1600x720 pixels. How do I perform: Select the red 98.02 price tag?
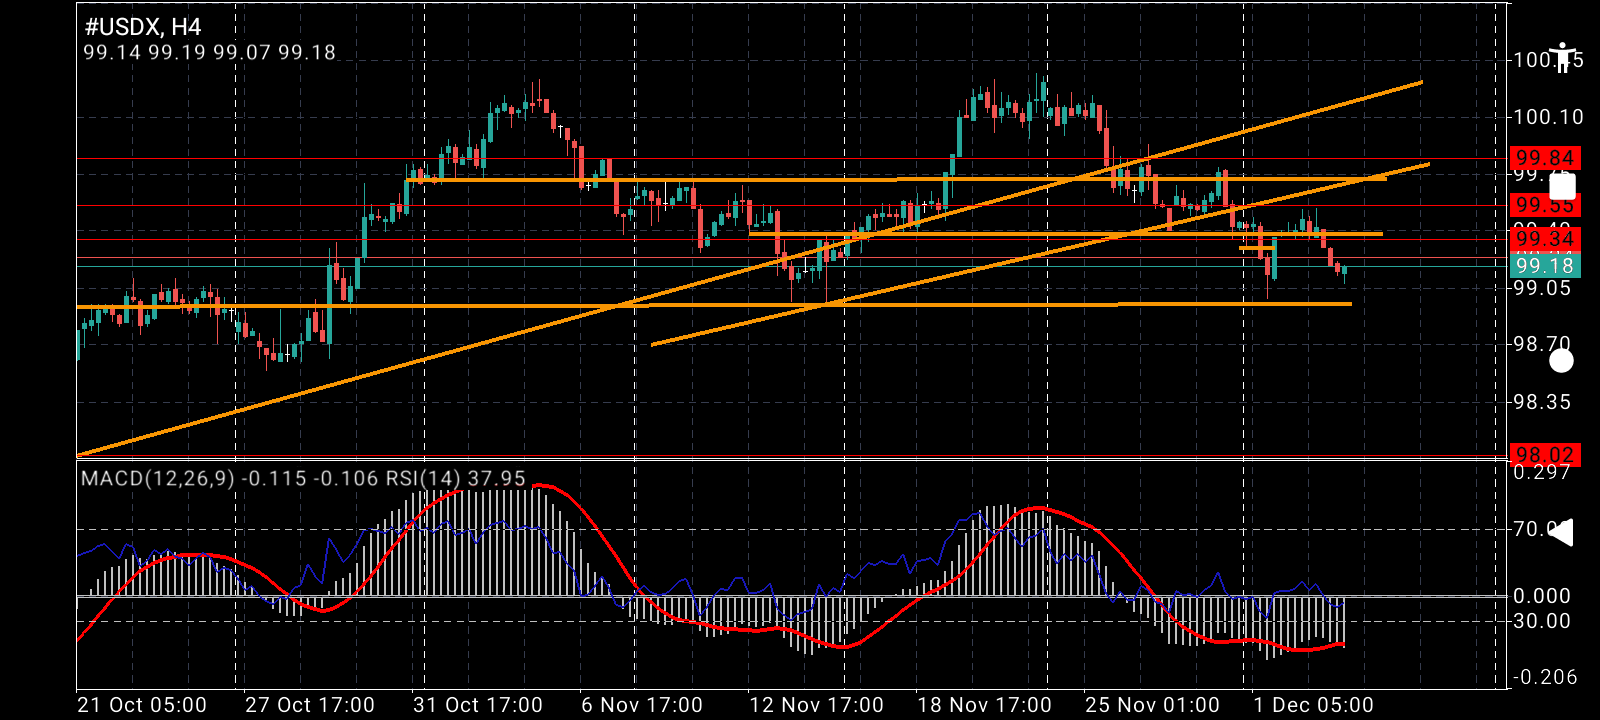tap(1545, 455)
